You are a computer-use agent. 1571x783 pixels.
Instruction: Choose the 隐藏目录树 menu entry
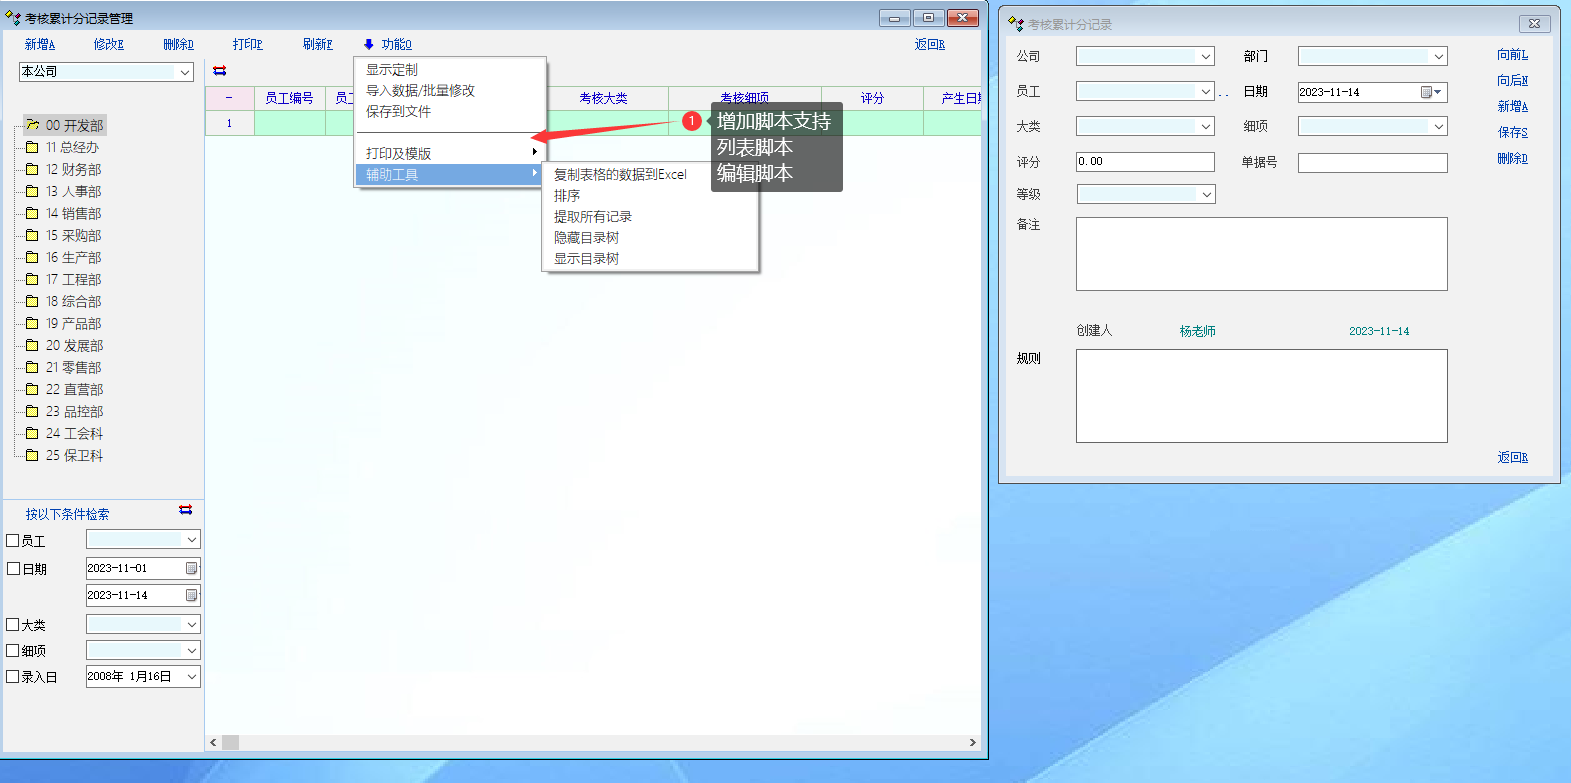click(587, 238)
